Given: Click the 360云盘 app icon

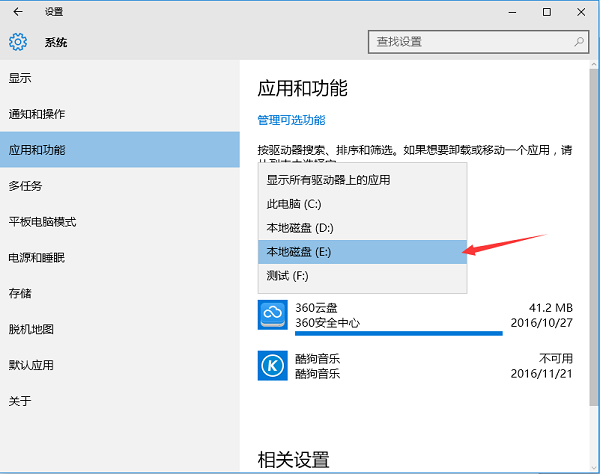Looking at the screenshot, I should [273, 315].
